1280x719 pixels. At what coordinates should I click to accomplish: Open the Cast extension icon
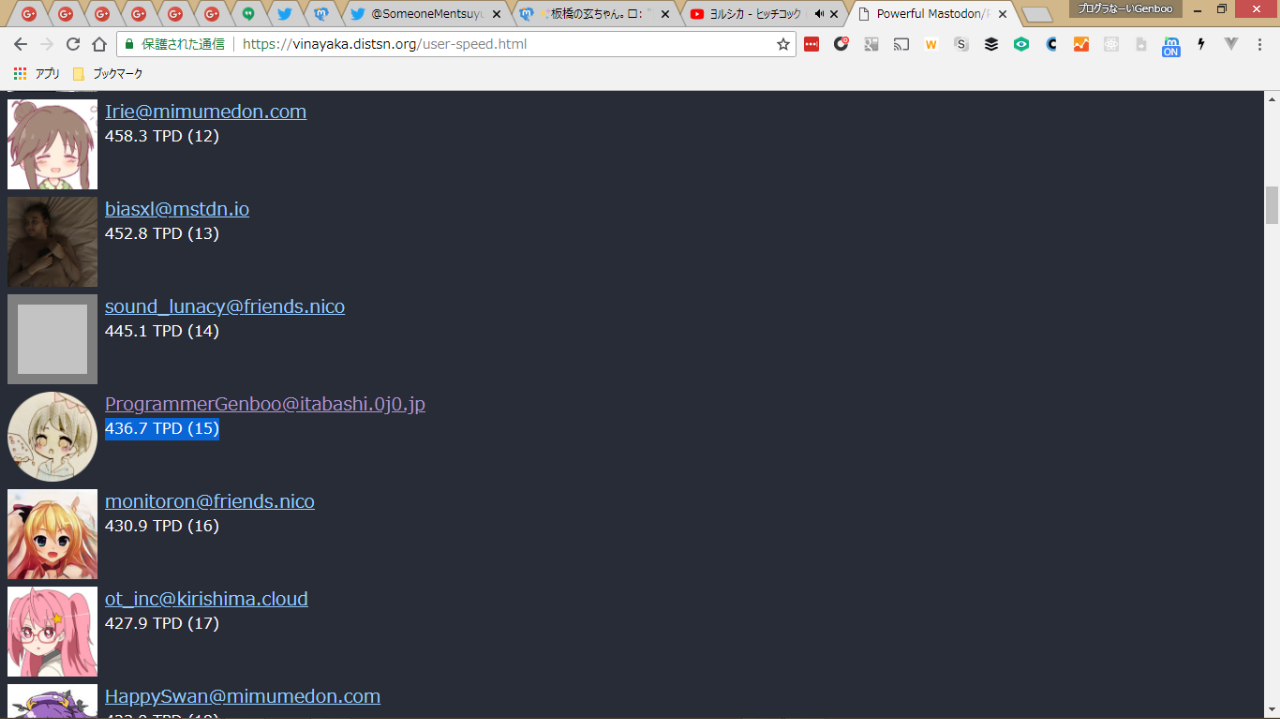pos(901,44)
